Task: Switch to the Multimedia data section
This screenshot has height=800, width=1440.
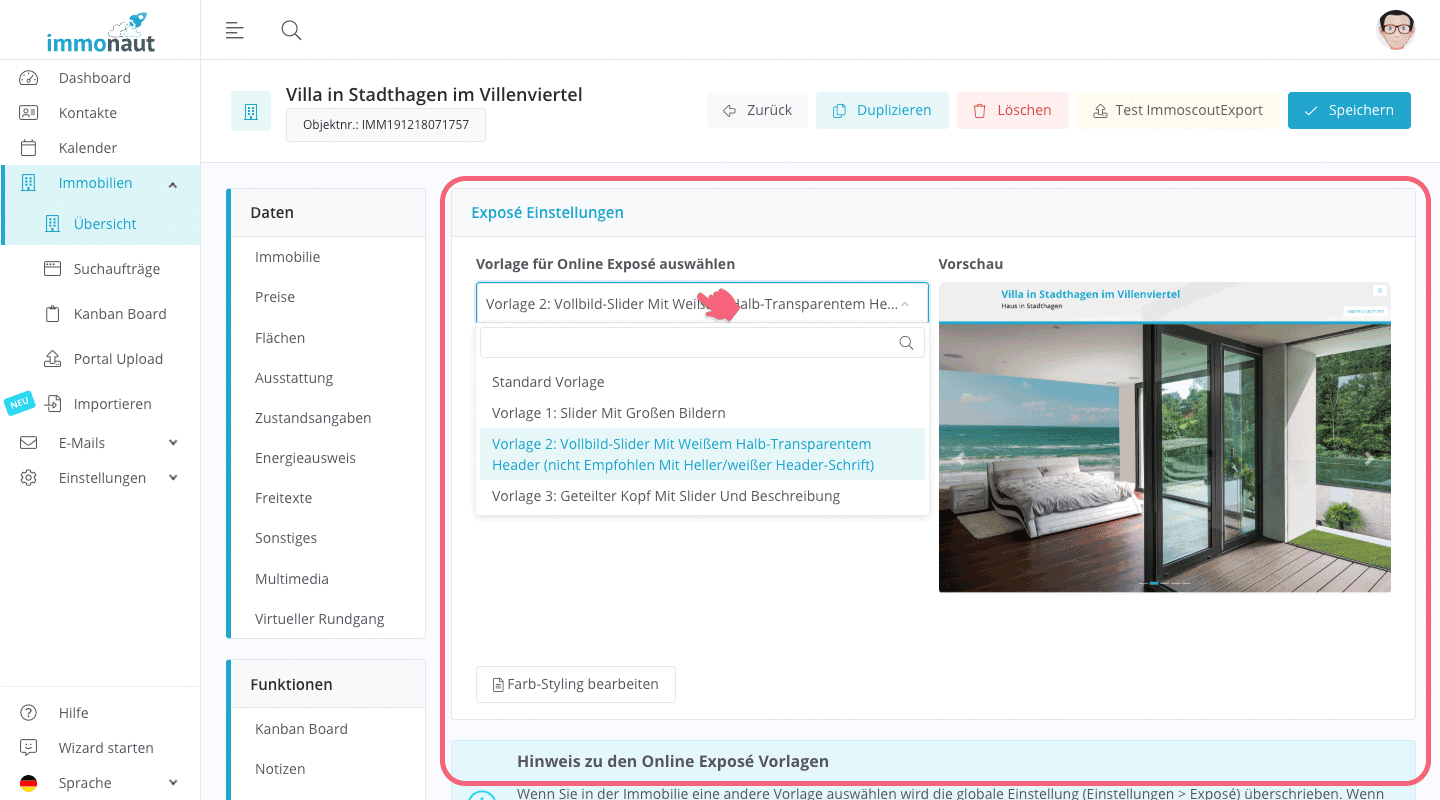Action: pos(290,578)
